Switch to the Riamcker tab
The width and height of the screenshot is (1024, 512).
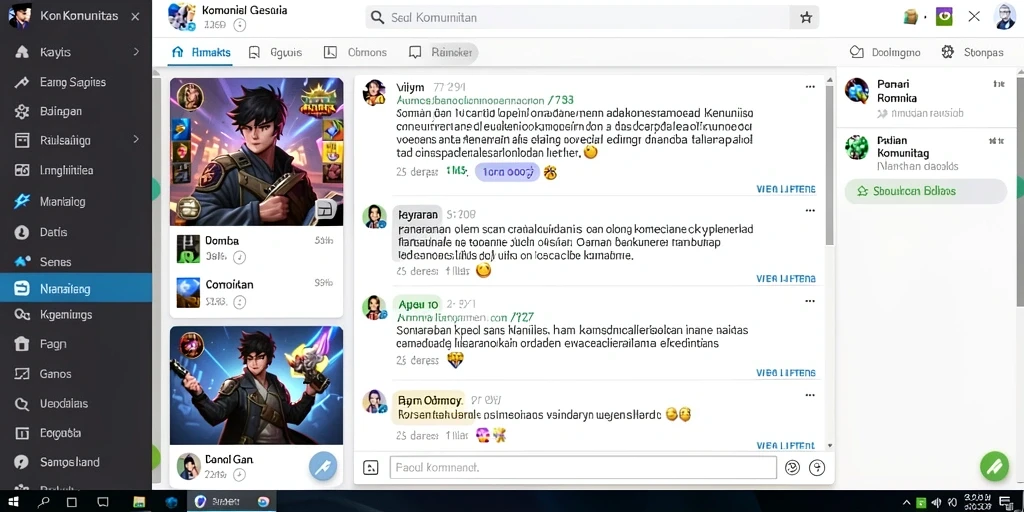pos(442,53)
